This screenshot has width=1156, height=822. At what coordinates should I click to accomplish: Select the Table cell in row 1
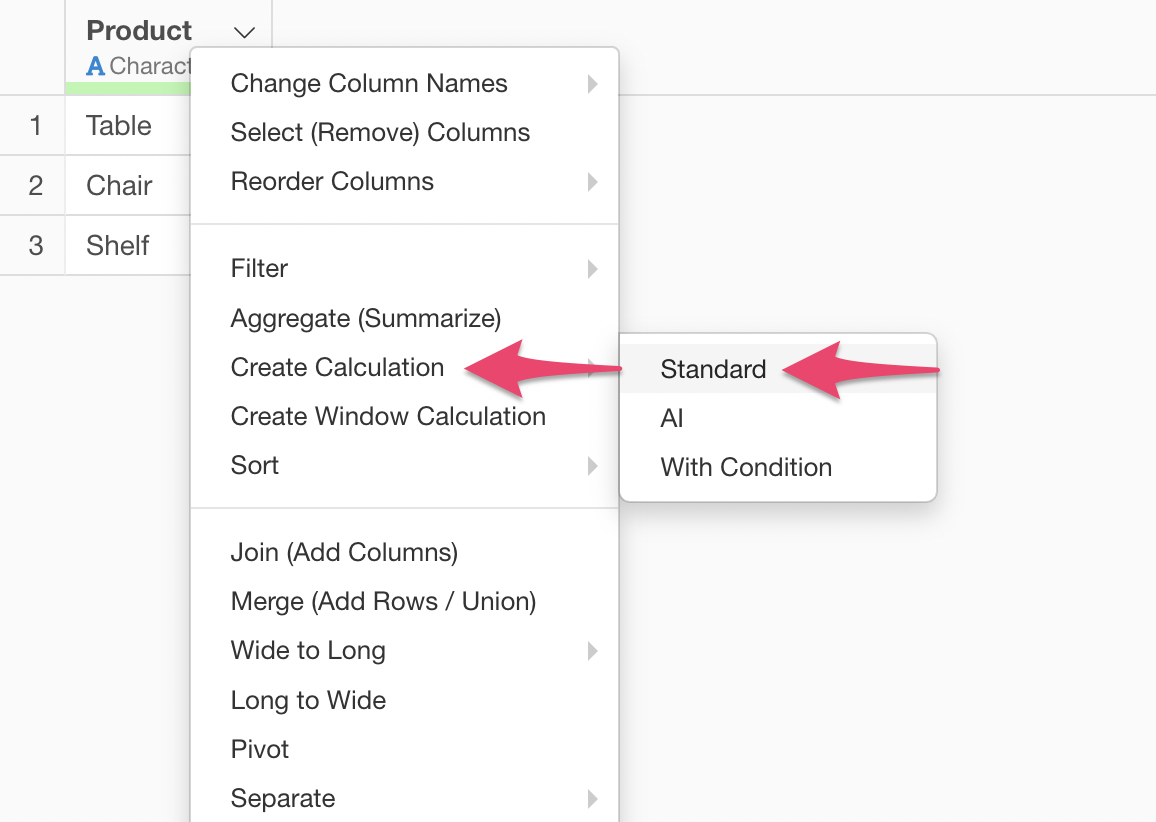tap(119, 126)
